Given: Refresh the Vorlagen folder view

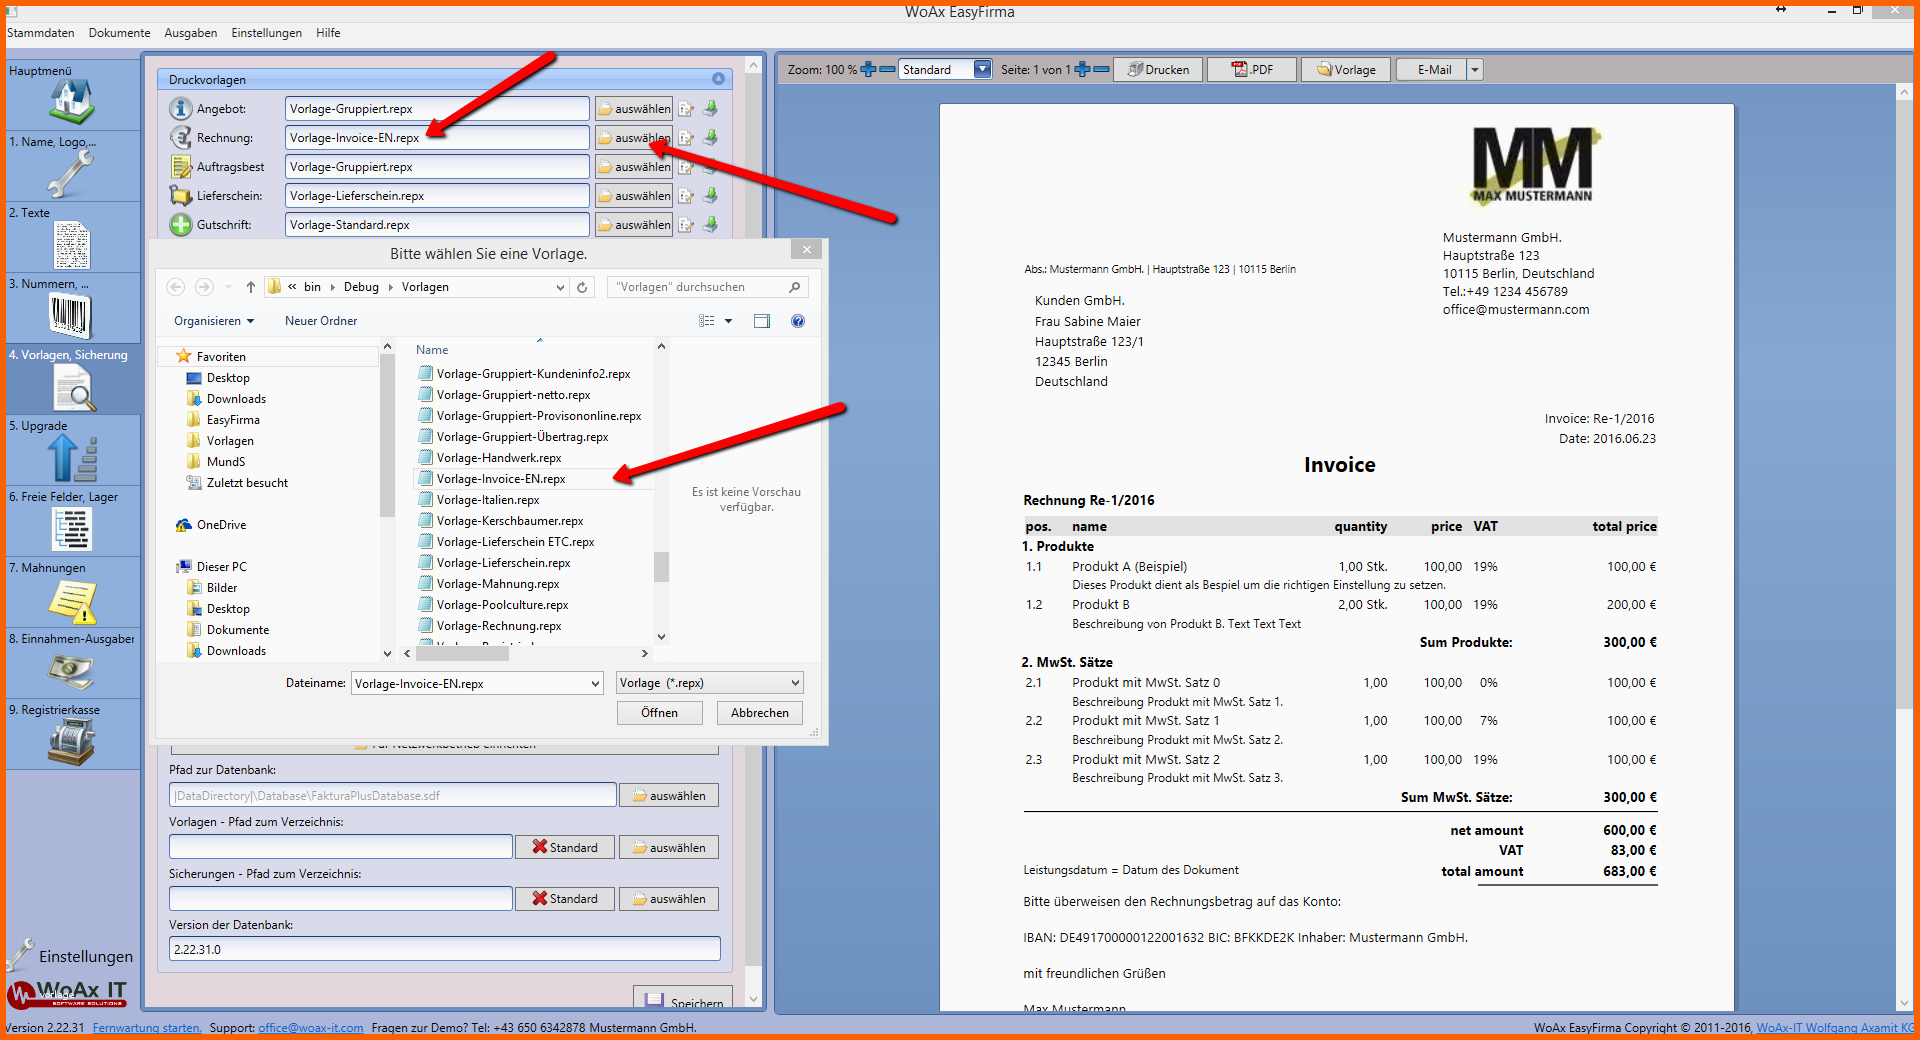Looking at the screenshot, I should coord(582,287).
